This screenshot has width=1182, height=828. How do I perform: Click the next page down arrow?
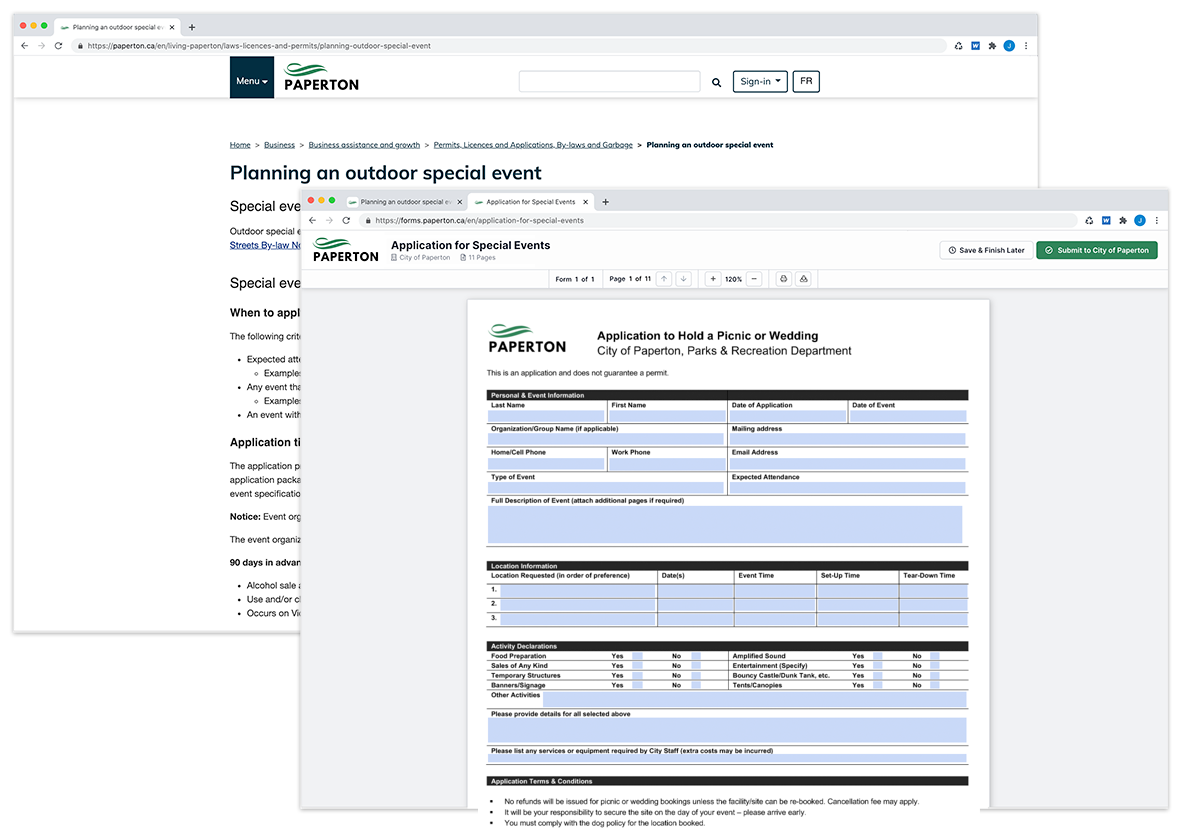(x=684, y=279)
